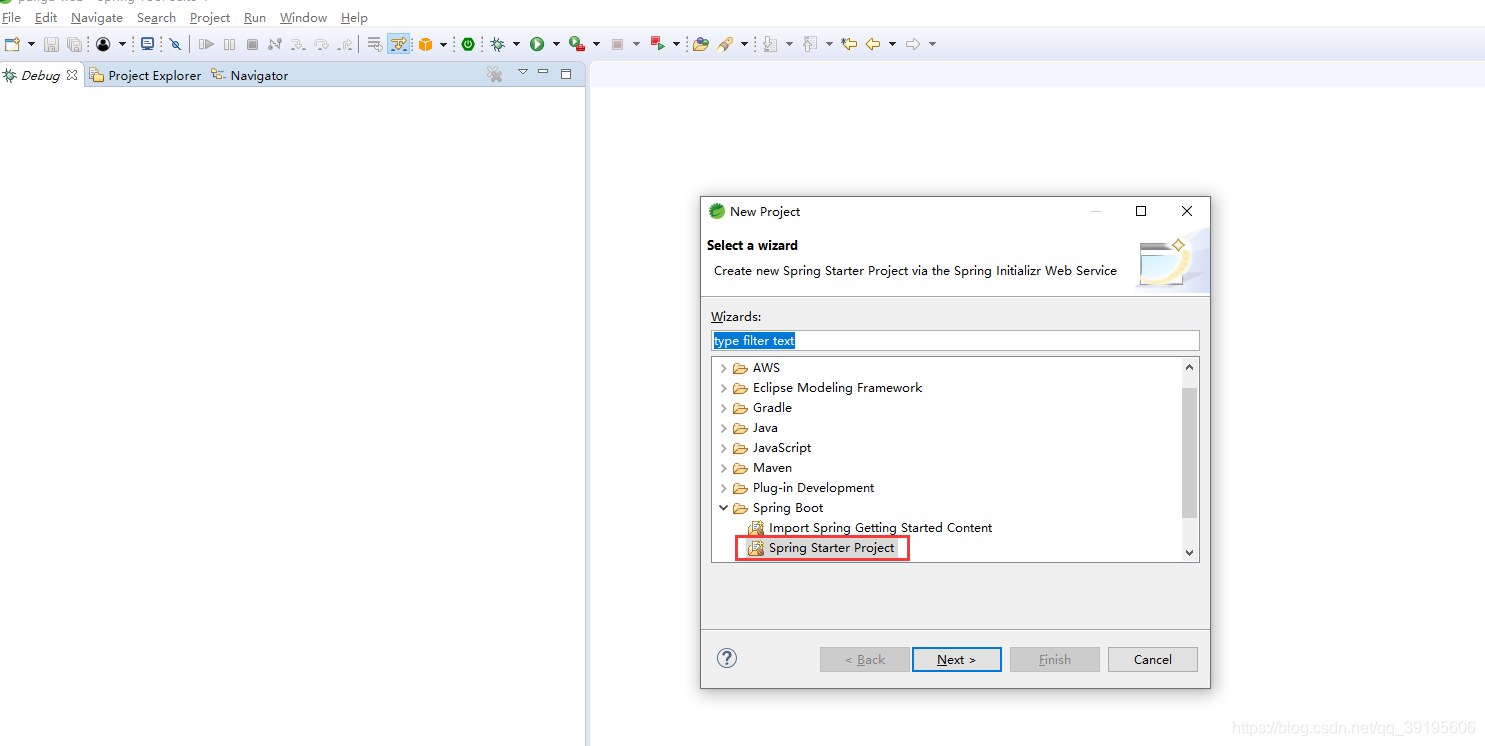Open the Help menu
This screenshot has width=1485, height=746.
click(x=354, y=18)
